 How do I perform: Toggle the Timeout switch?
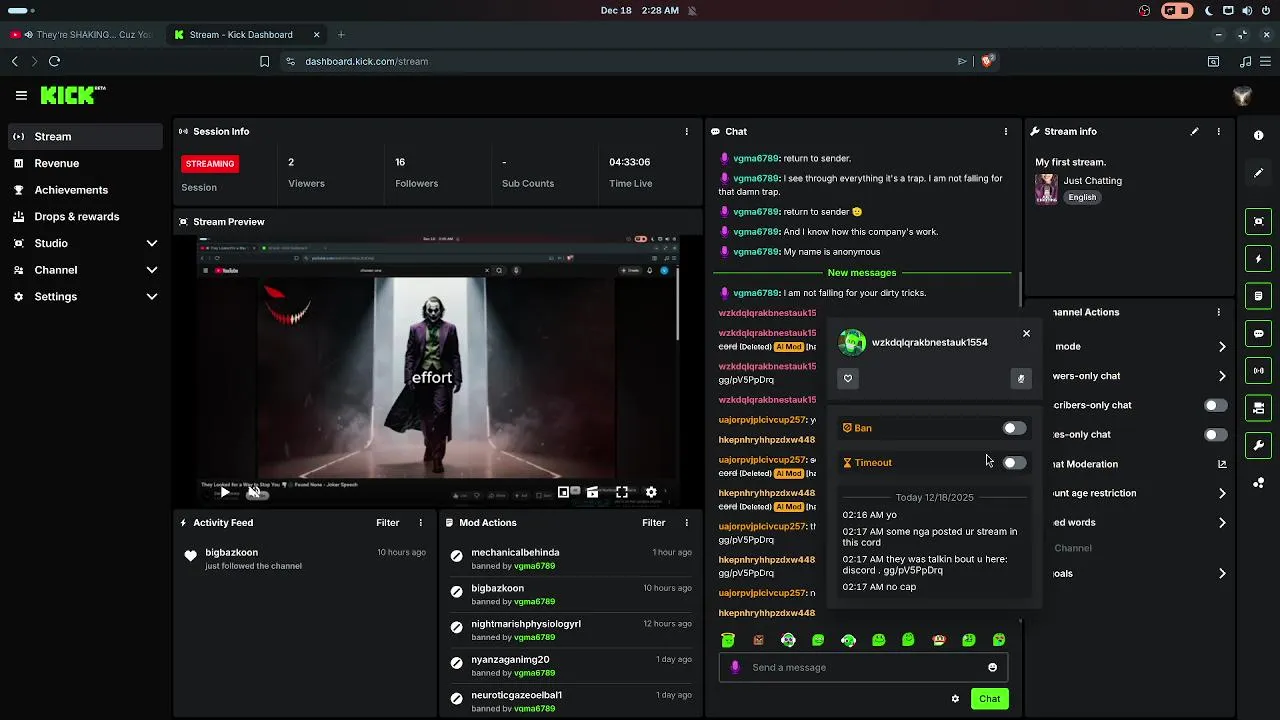(1014, 463)
